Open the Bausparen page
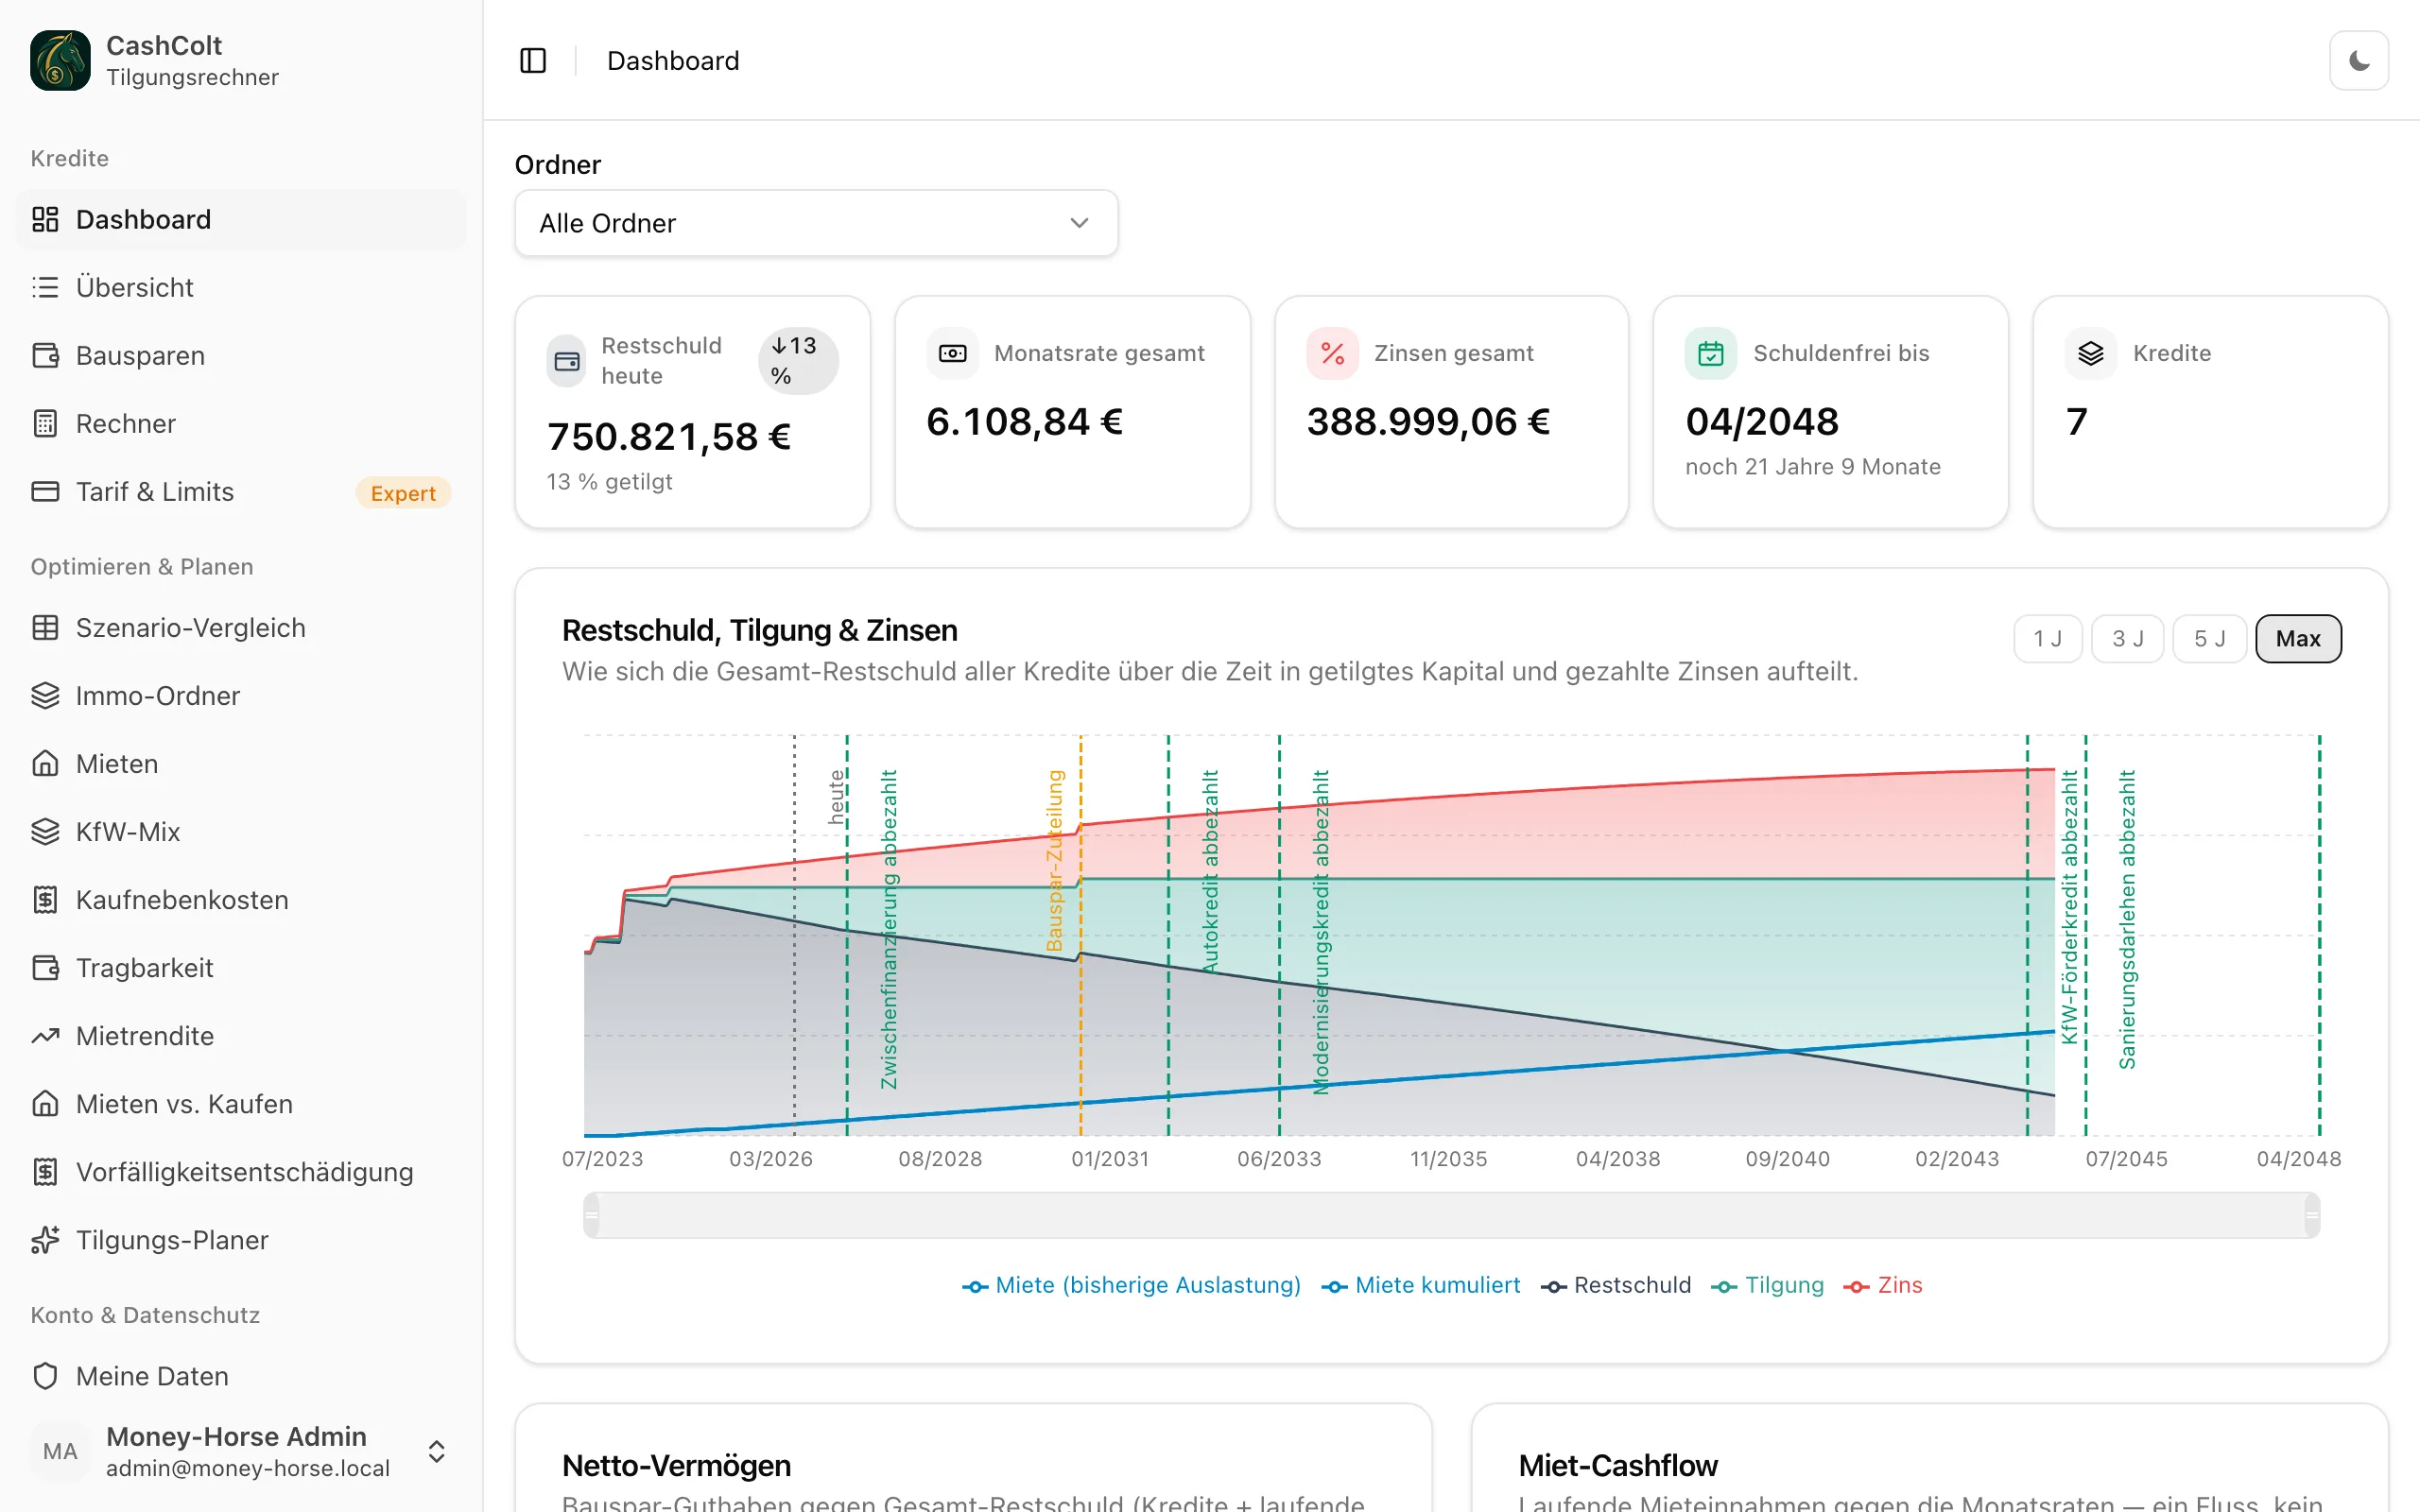 (240, 355)
